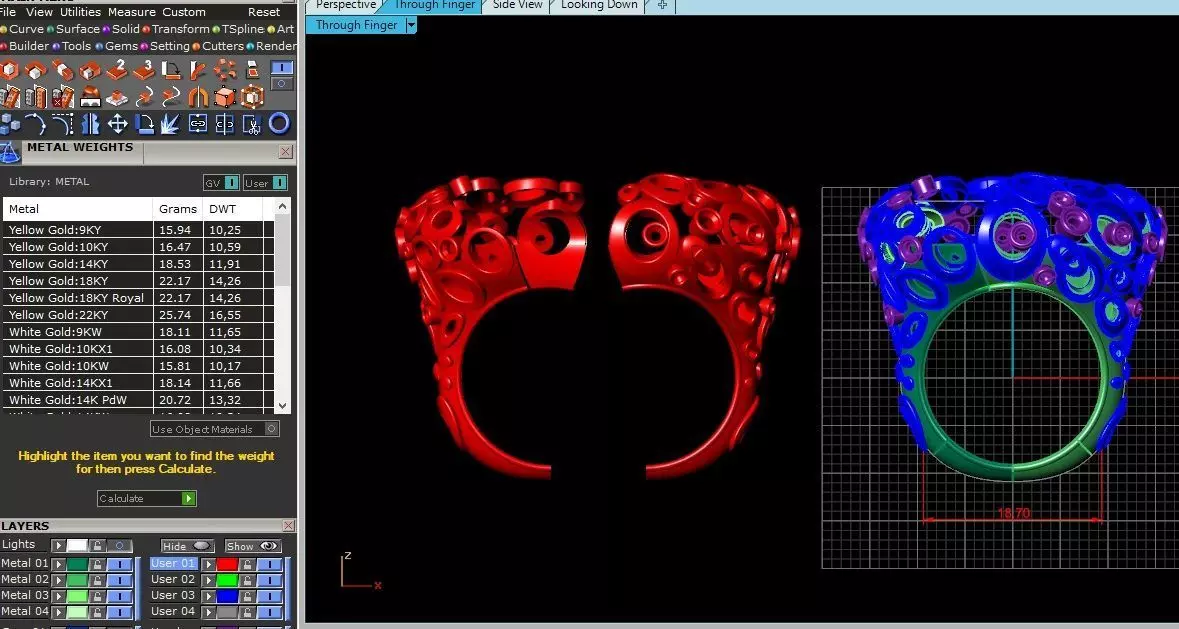Open the Gems menu category
1179x629 pixels.
(x=121, y=46)
